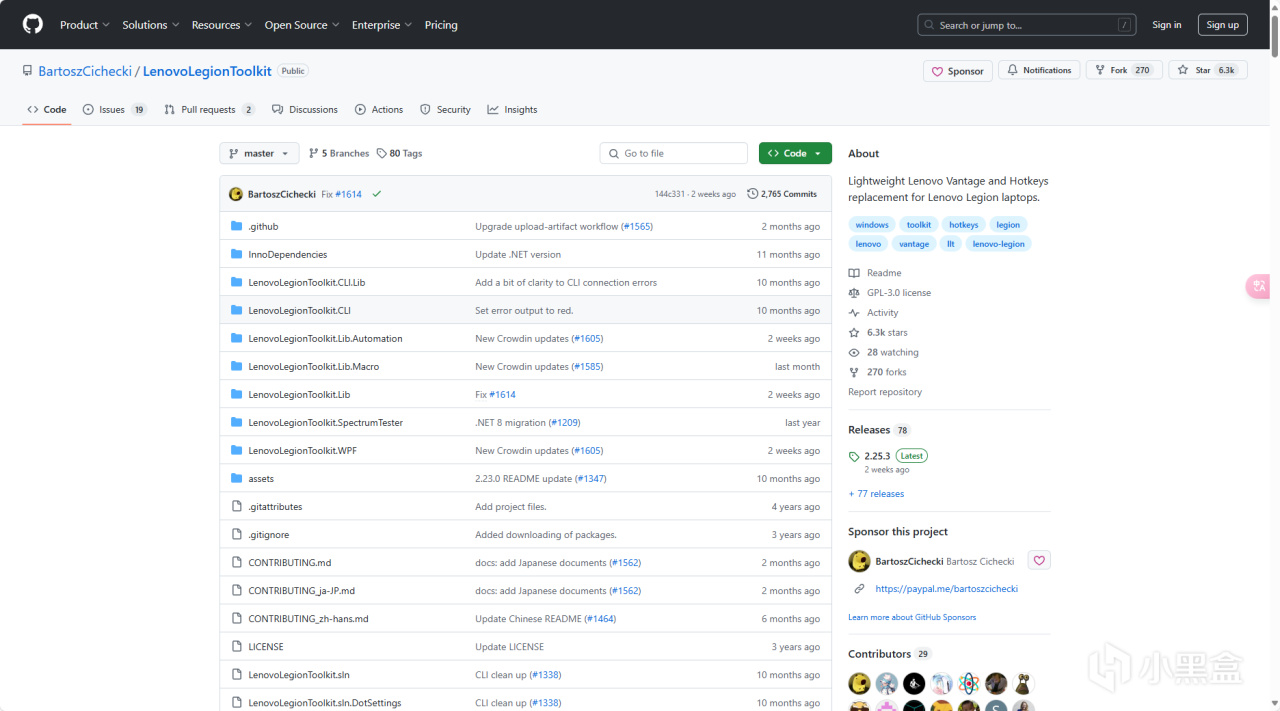The height and width of the screenshot is (711, 1280).
Task: Open the InnoDependencies folder icon
Action: (237, 254)
